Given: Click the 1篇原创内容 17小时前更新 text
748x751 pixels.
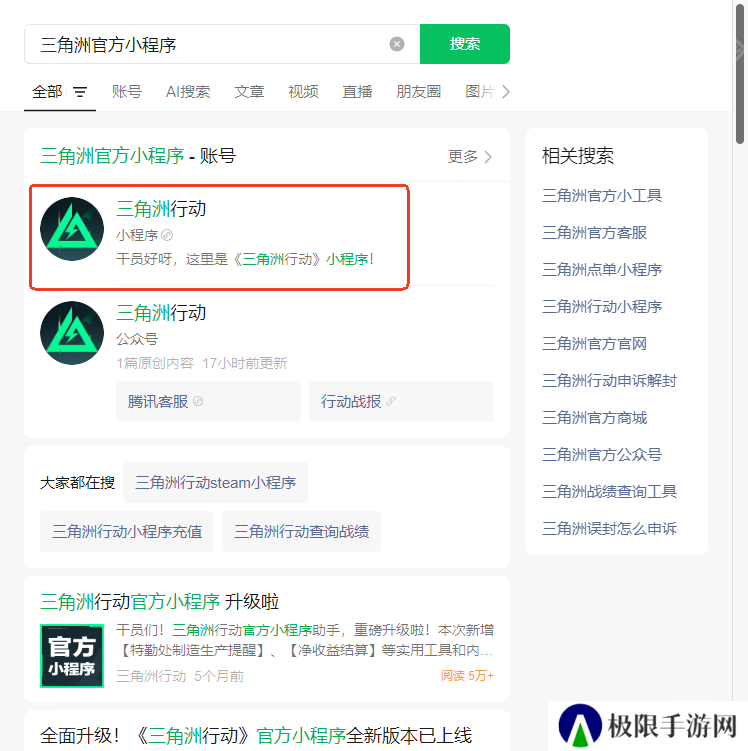Looking at the screenshot, I should point(202,363).
